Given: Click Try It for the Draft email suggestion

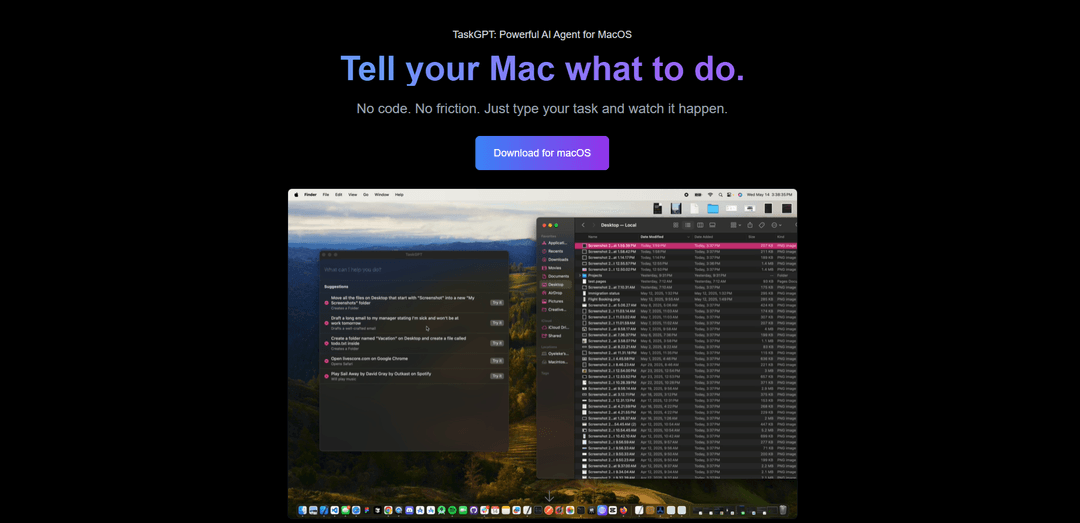Looking at the screenshot, I should point(497,322).
